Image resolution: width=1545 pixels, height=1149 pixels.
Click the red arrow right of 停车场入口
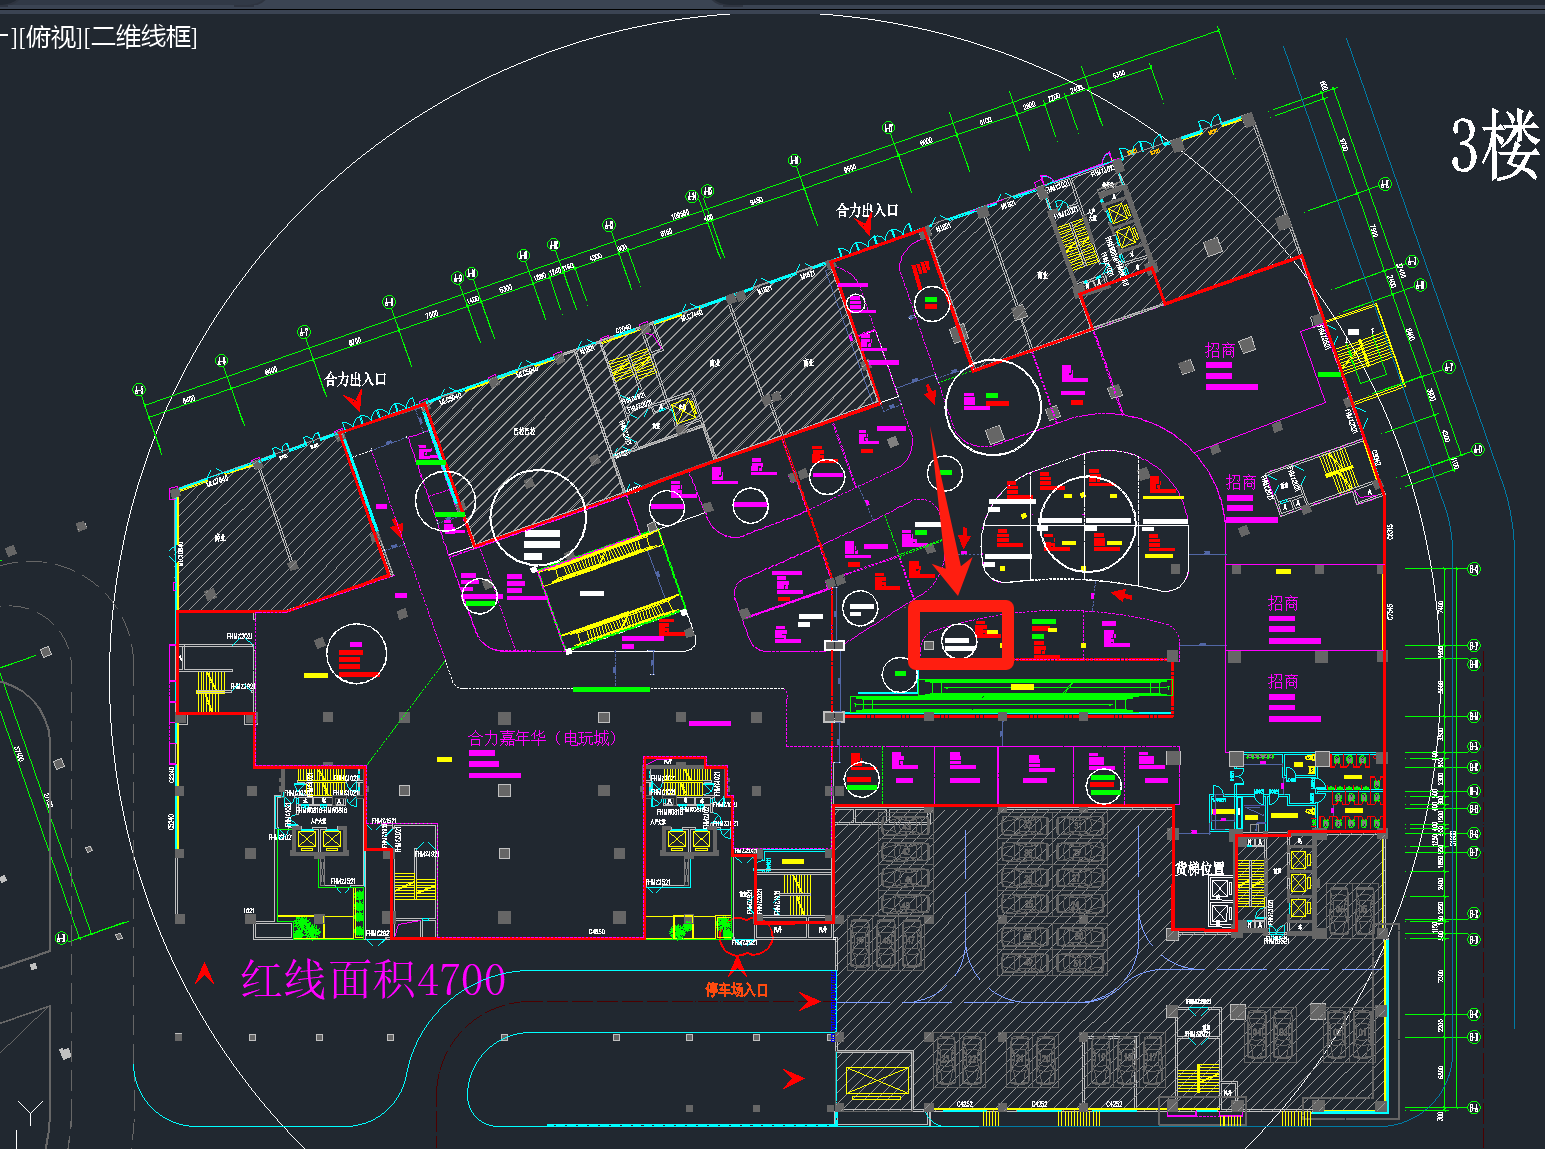809,1001
